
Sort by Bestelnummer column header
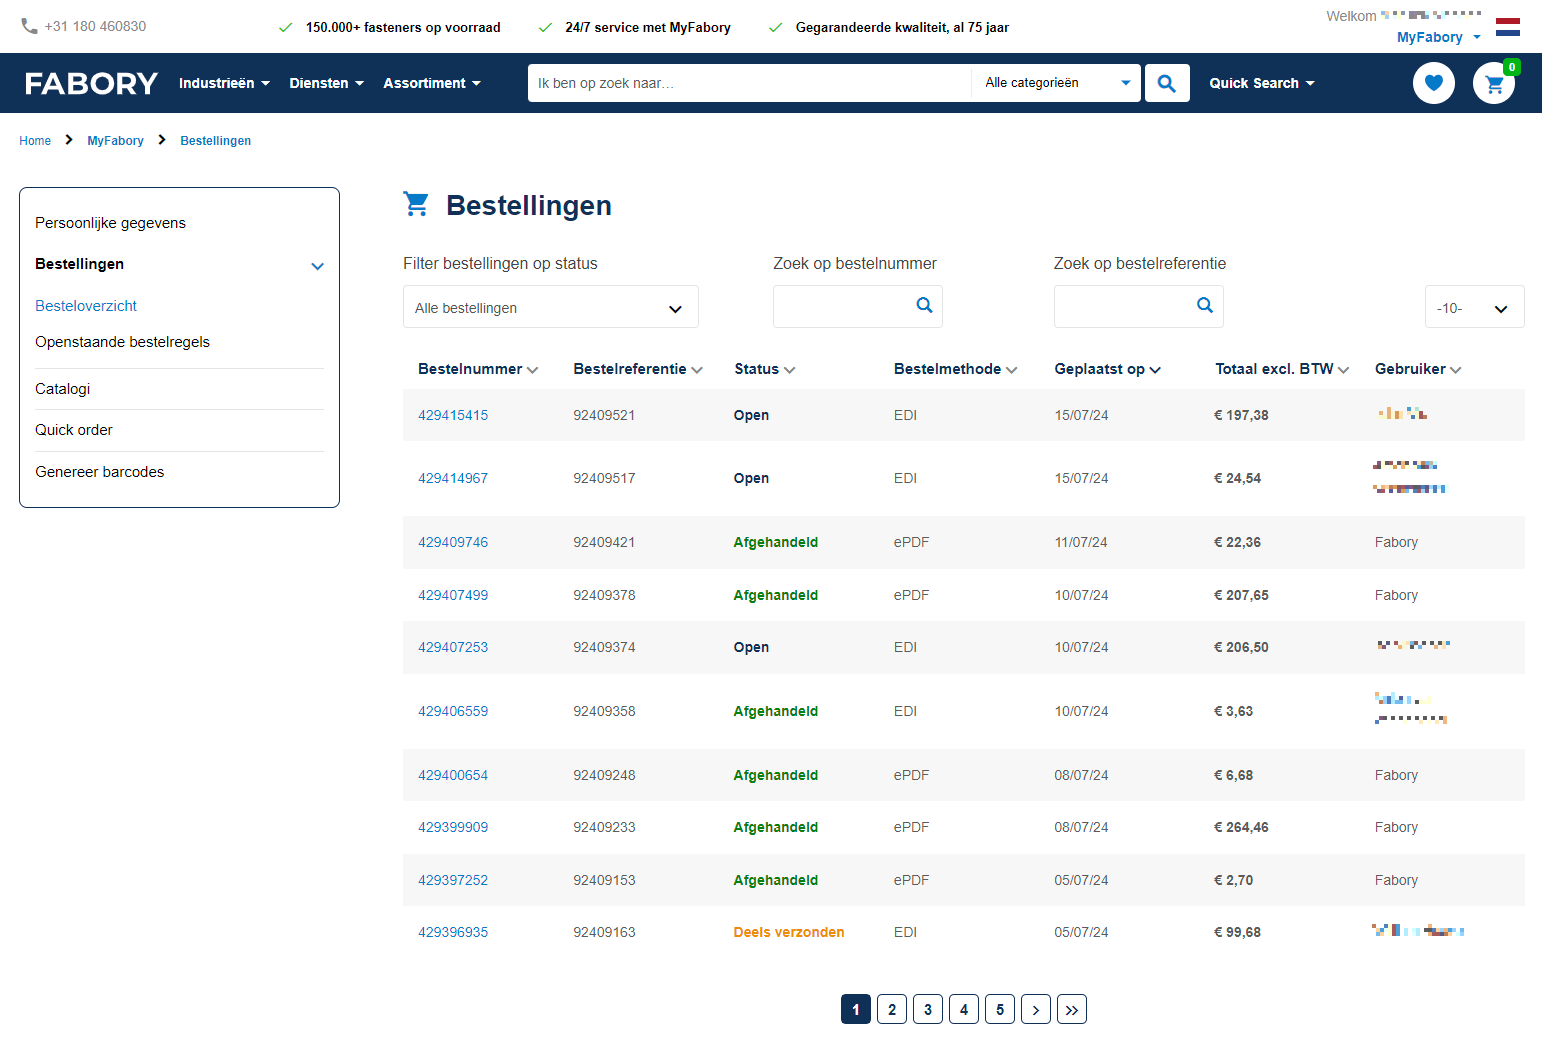[x=477, y=369]
